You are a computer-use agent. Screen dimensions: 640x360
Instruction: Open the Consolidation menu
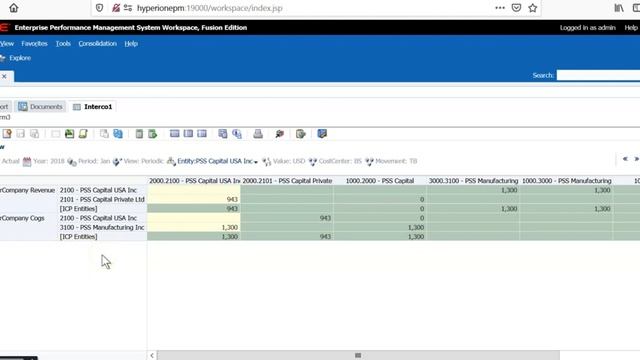click(x=98, y=44)
